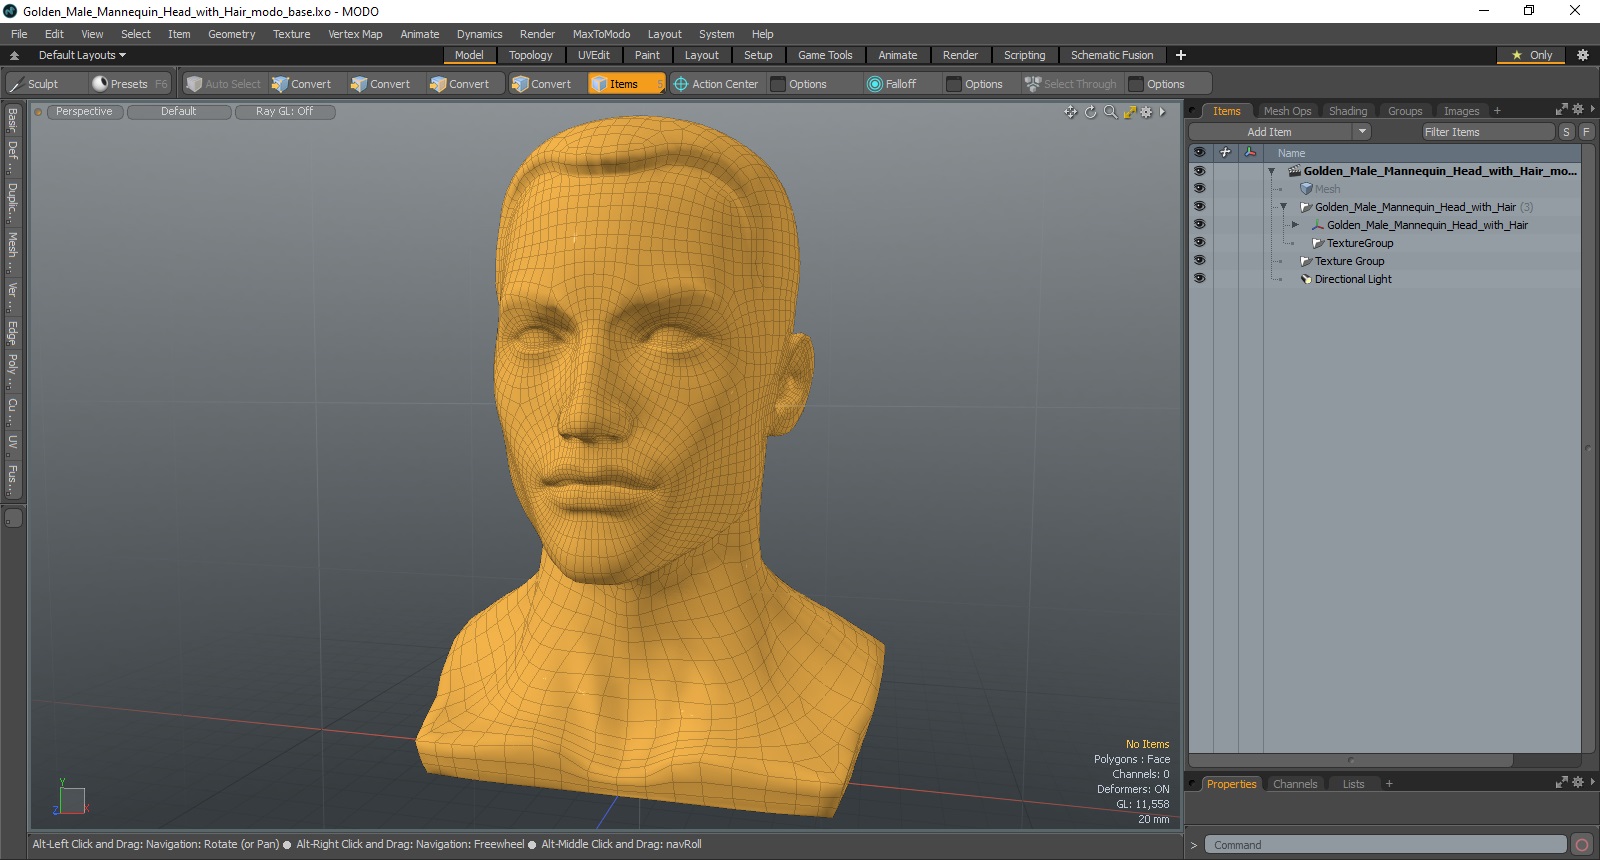Screen dimensions: 1600x860
Task: Click the viewport pan/move icon
Action: tap(1071, 112)
